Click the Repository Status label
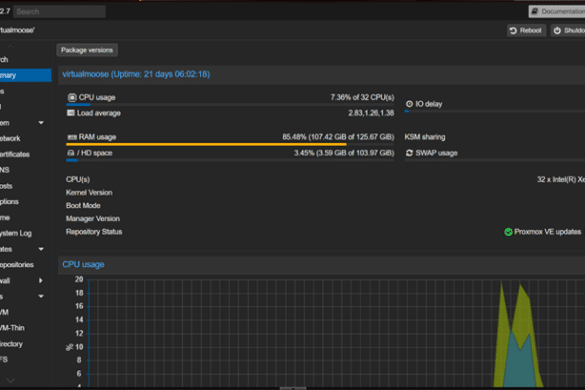Image resolution: width=585 pixels, height=390 pixels. (94, 232)
